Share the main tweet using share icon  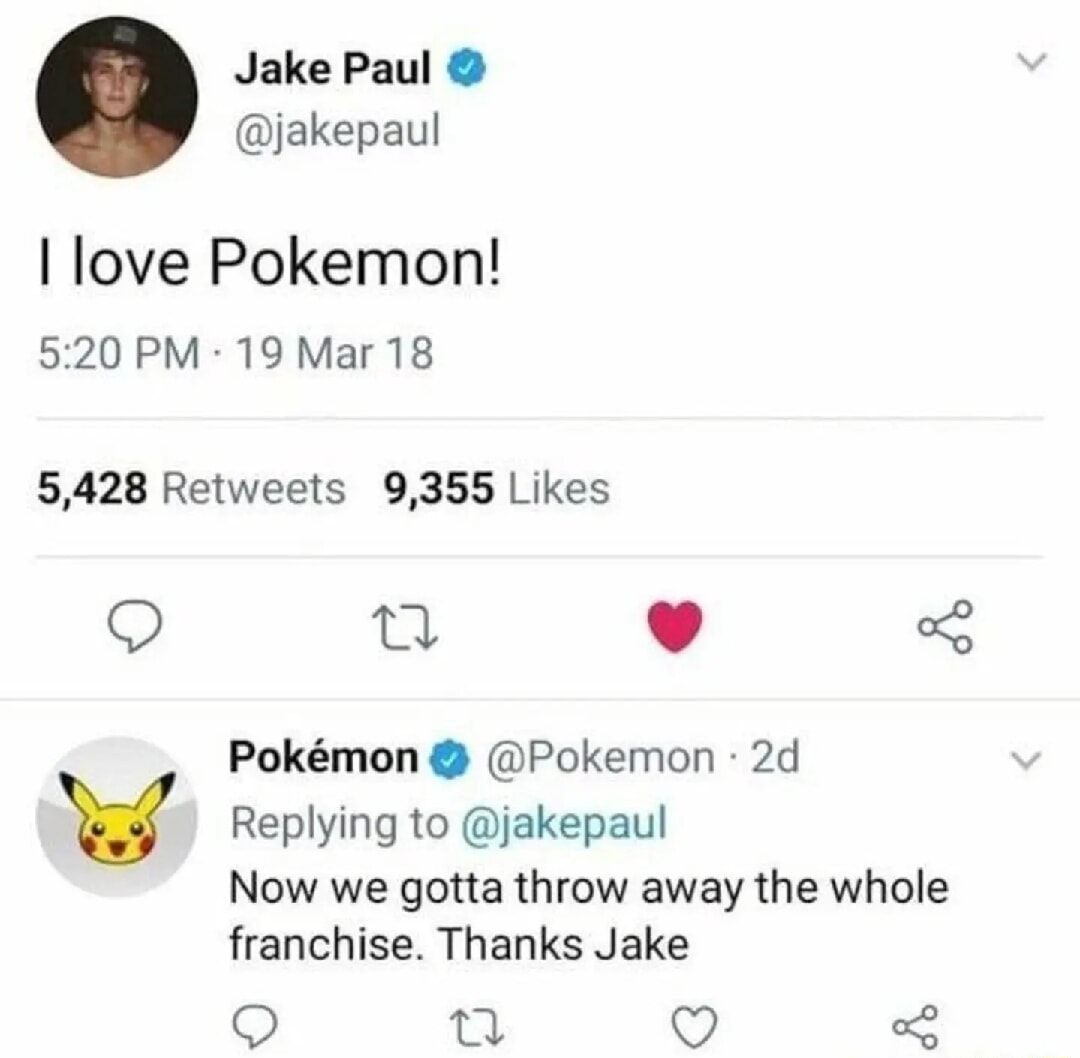(944, 628)
